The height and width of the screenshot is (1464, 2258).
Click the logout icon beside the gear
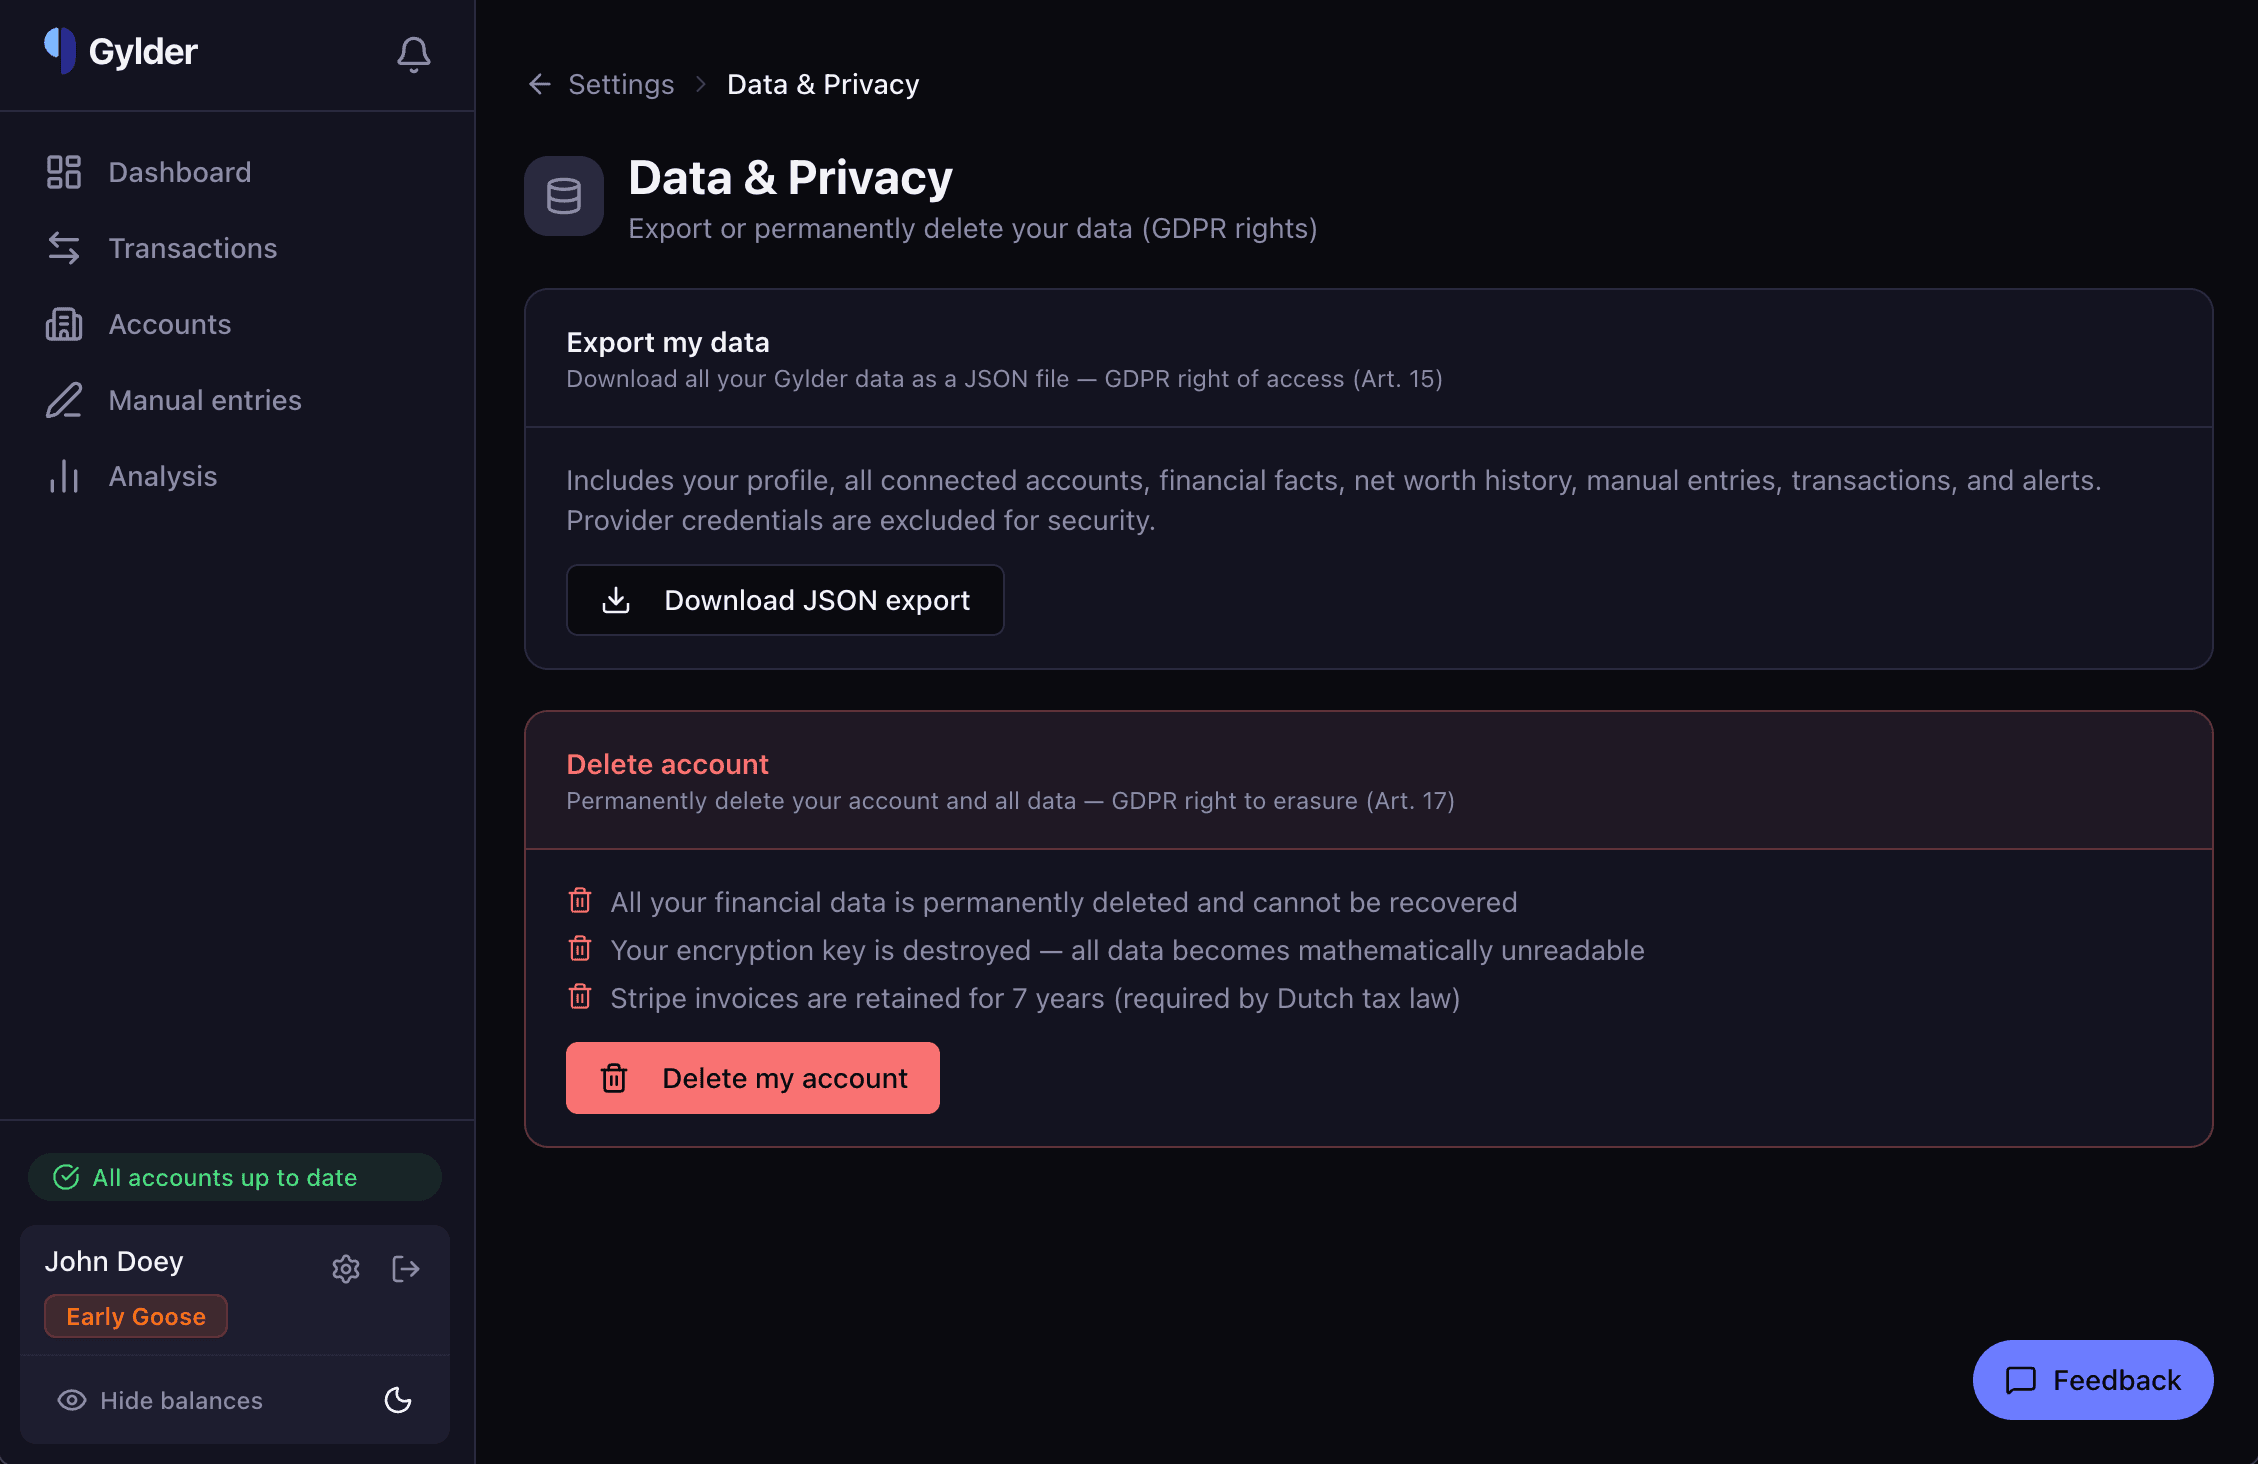pyautogui.click(x=407, y=1268)
